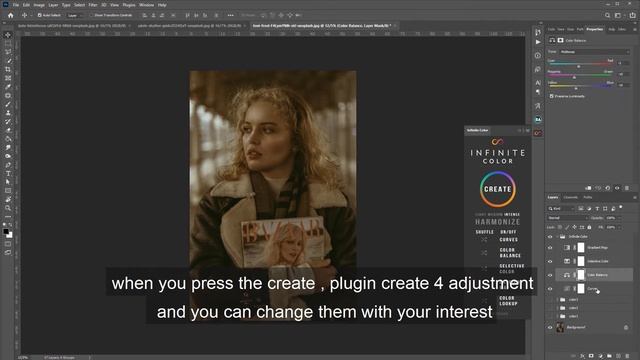Image resolution: width=640 pixels, height=360 pixels.
Task: Click the Background layer thumbnail
Action: point(560,327)
